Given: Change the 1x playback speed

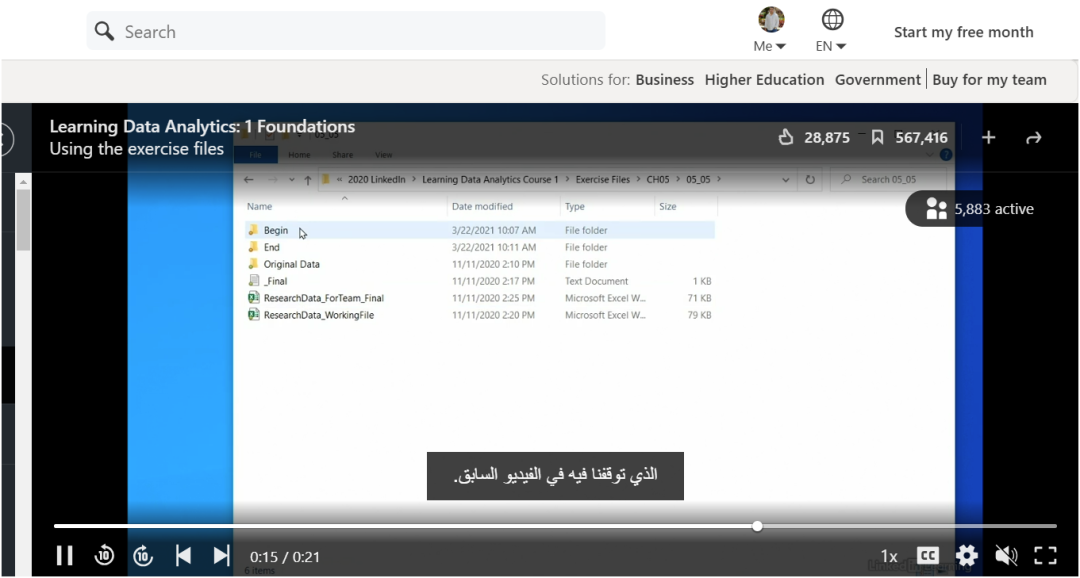Looking at the screenshot, I should point(889,556).
